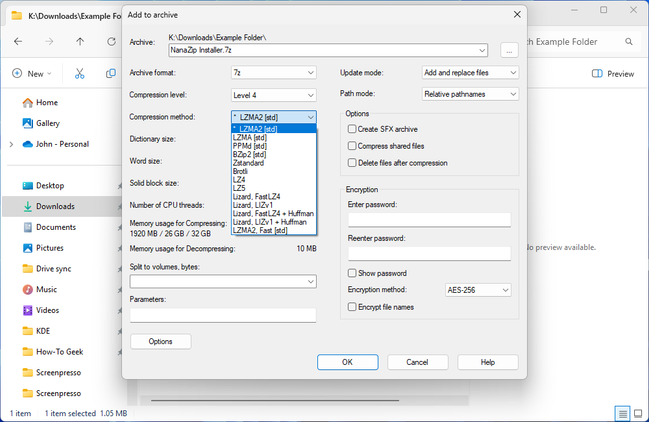Viewport: 649px width, 422px height.
Task: Open the New item menu in Explorer
Action: (x=32, y=74)
